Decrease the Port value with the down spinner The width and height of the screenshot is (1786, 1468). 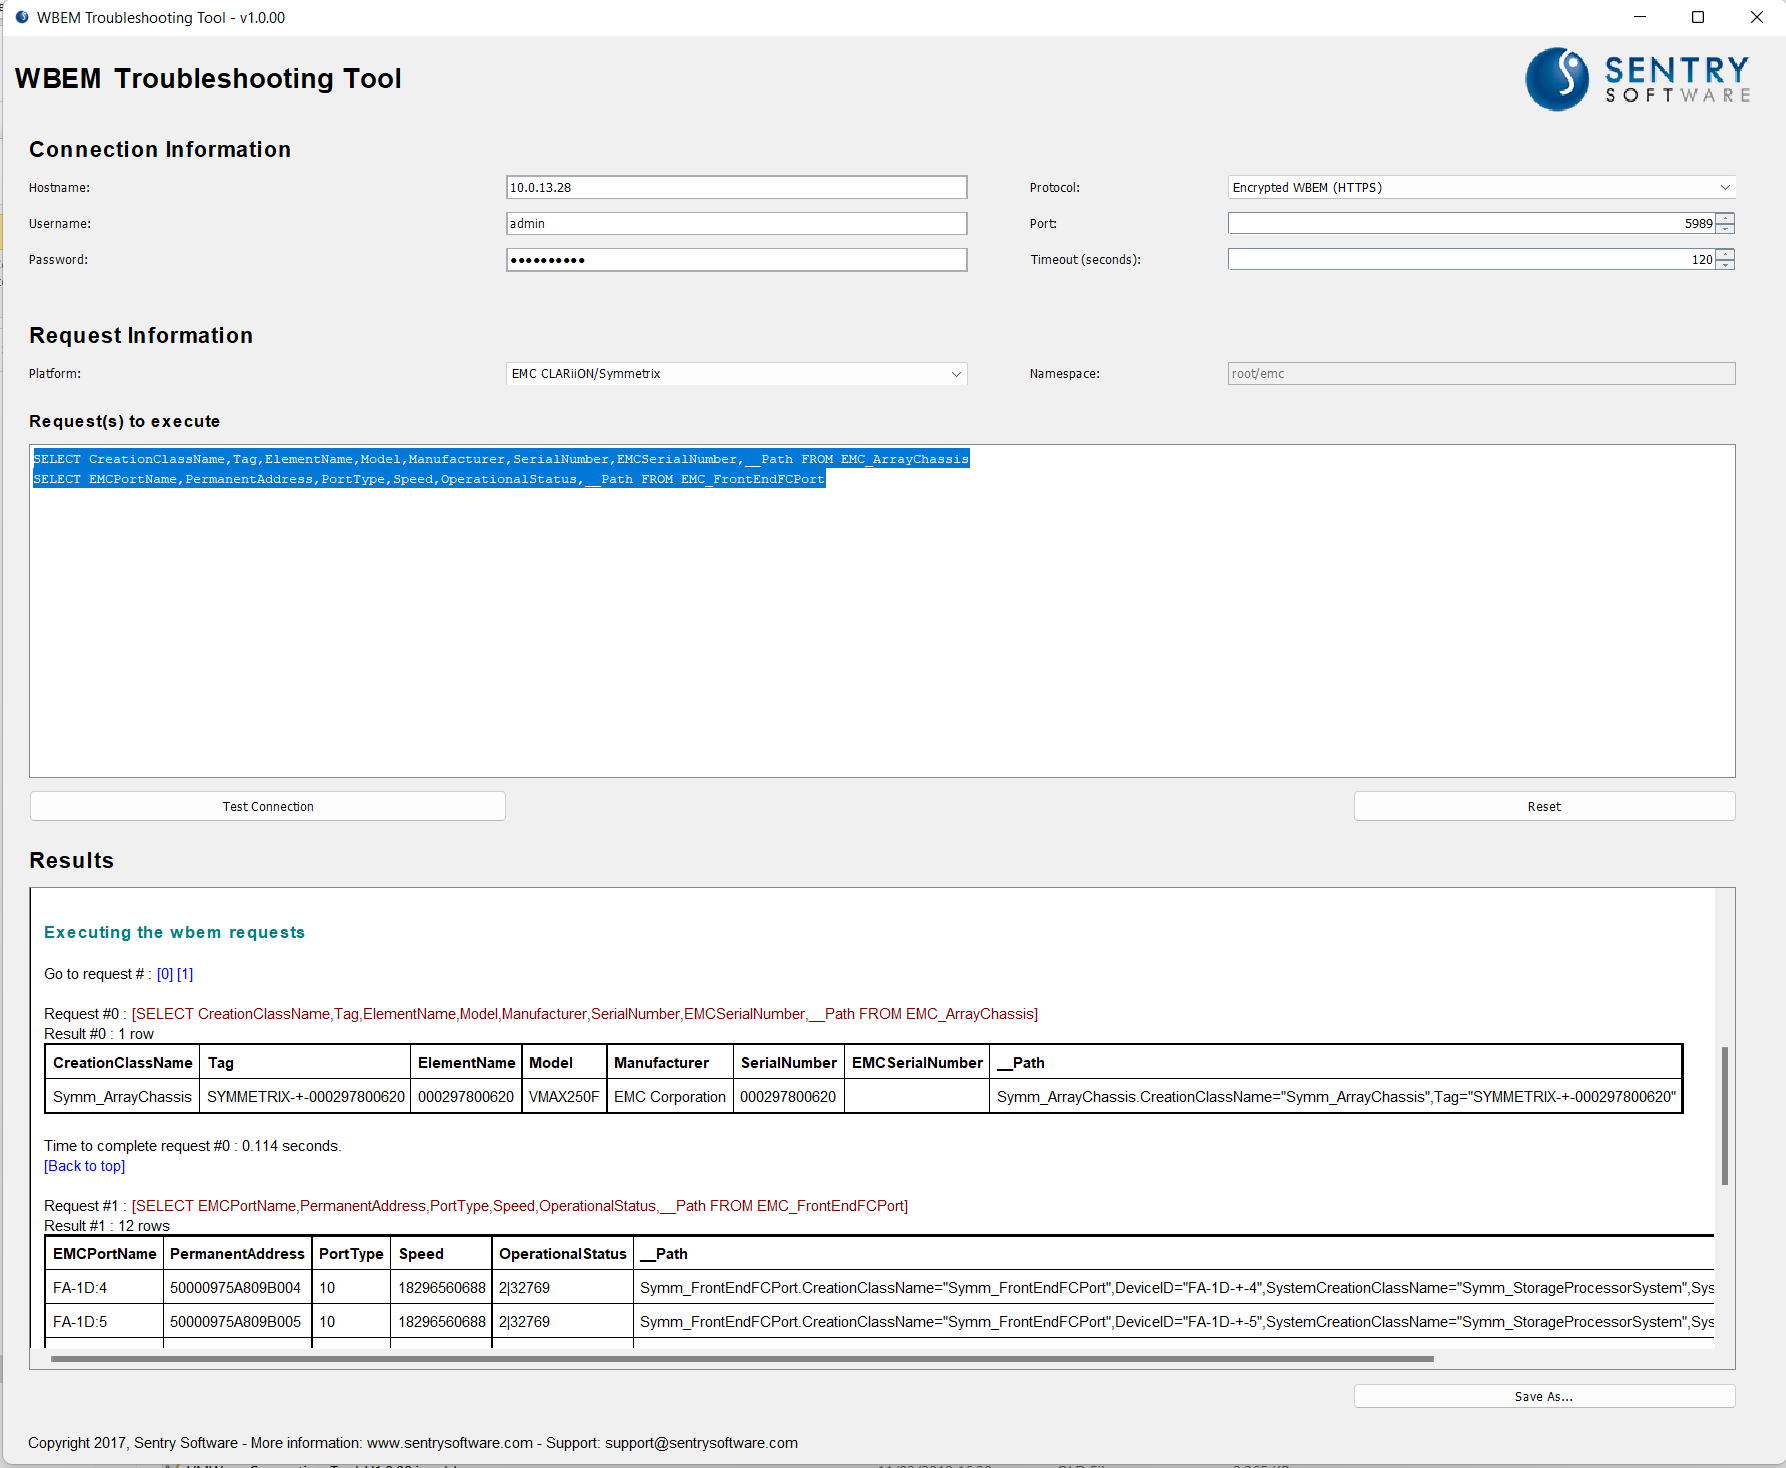[x=1725, y=228]
